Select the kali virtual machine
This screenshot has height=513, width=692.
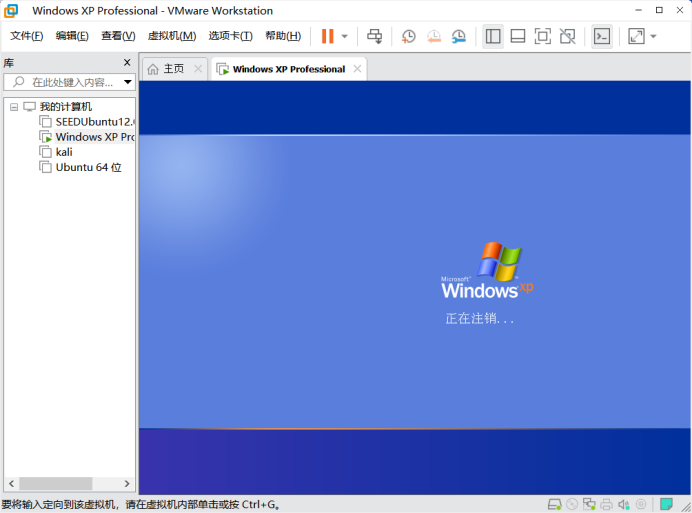click(x=64, y=152)
